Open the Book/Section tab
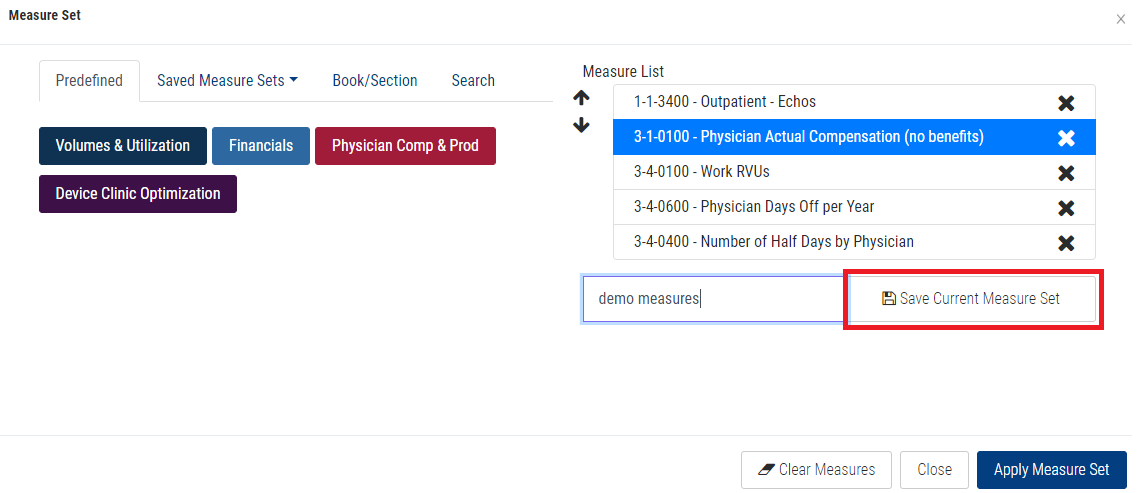The image size is (1137, 493). (x=375, y=81)
